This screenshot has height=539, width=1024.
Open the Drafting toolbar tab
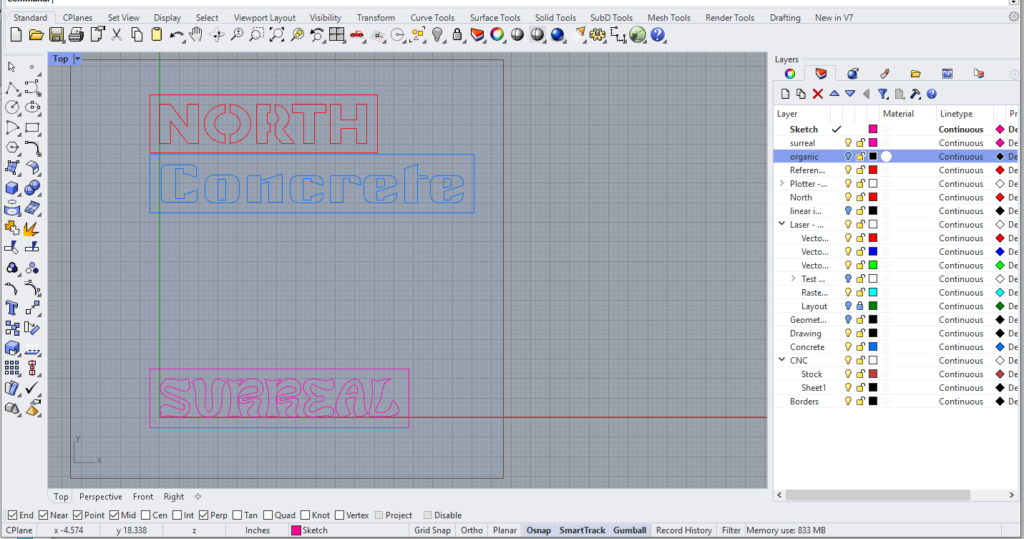click(784, 18)
